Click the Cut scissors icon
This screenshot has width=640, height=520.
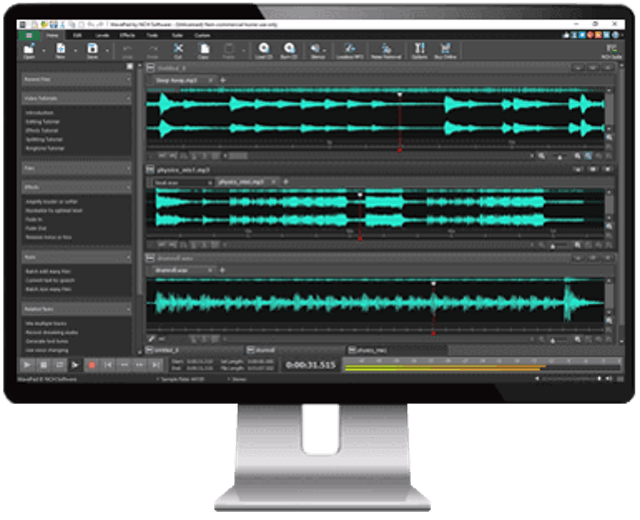(x=178, y=49)
